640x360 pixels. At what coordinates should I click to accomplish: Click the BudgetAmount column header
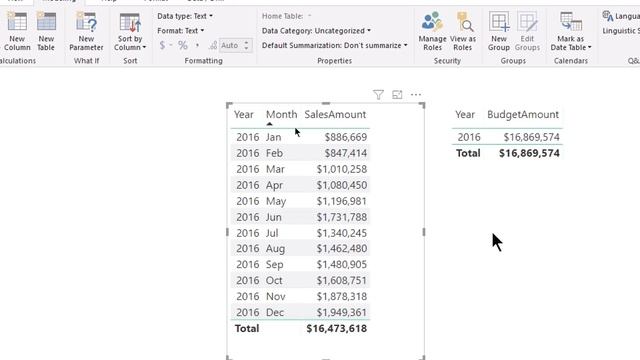[523, 115]
